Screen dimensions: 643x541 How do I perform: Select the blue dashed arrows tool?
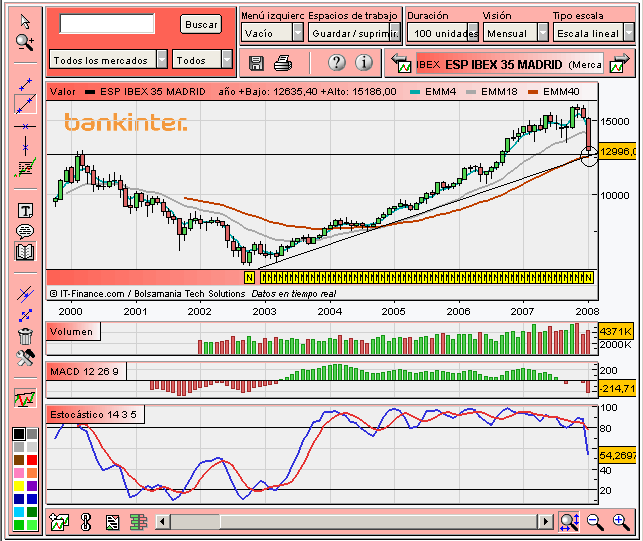(x=25, y=315)
